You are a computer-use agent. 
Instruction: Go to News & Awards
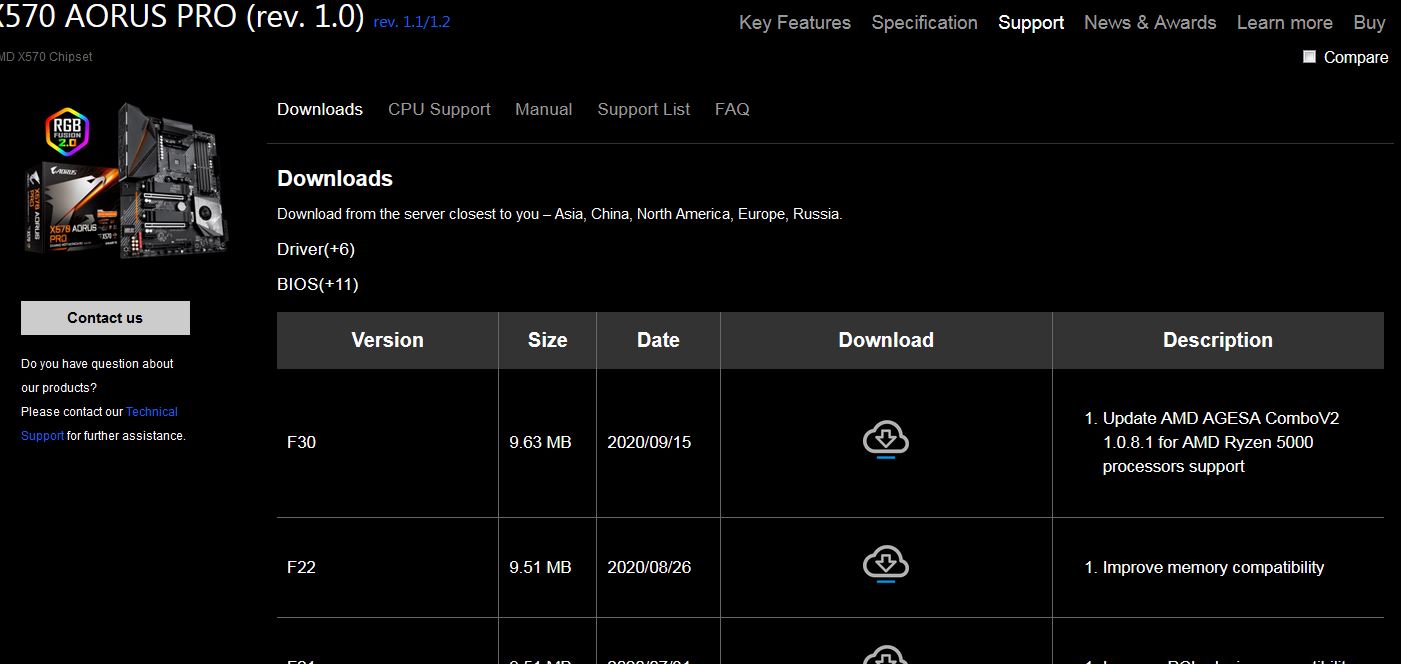[x=1150, y=22]
